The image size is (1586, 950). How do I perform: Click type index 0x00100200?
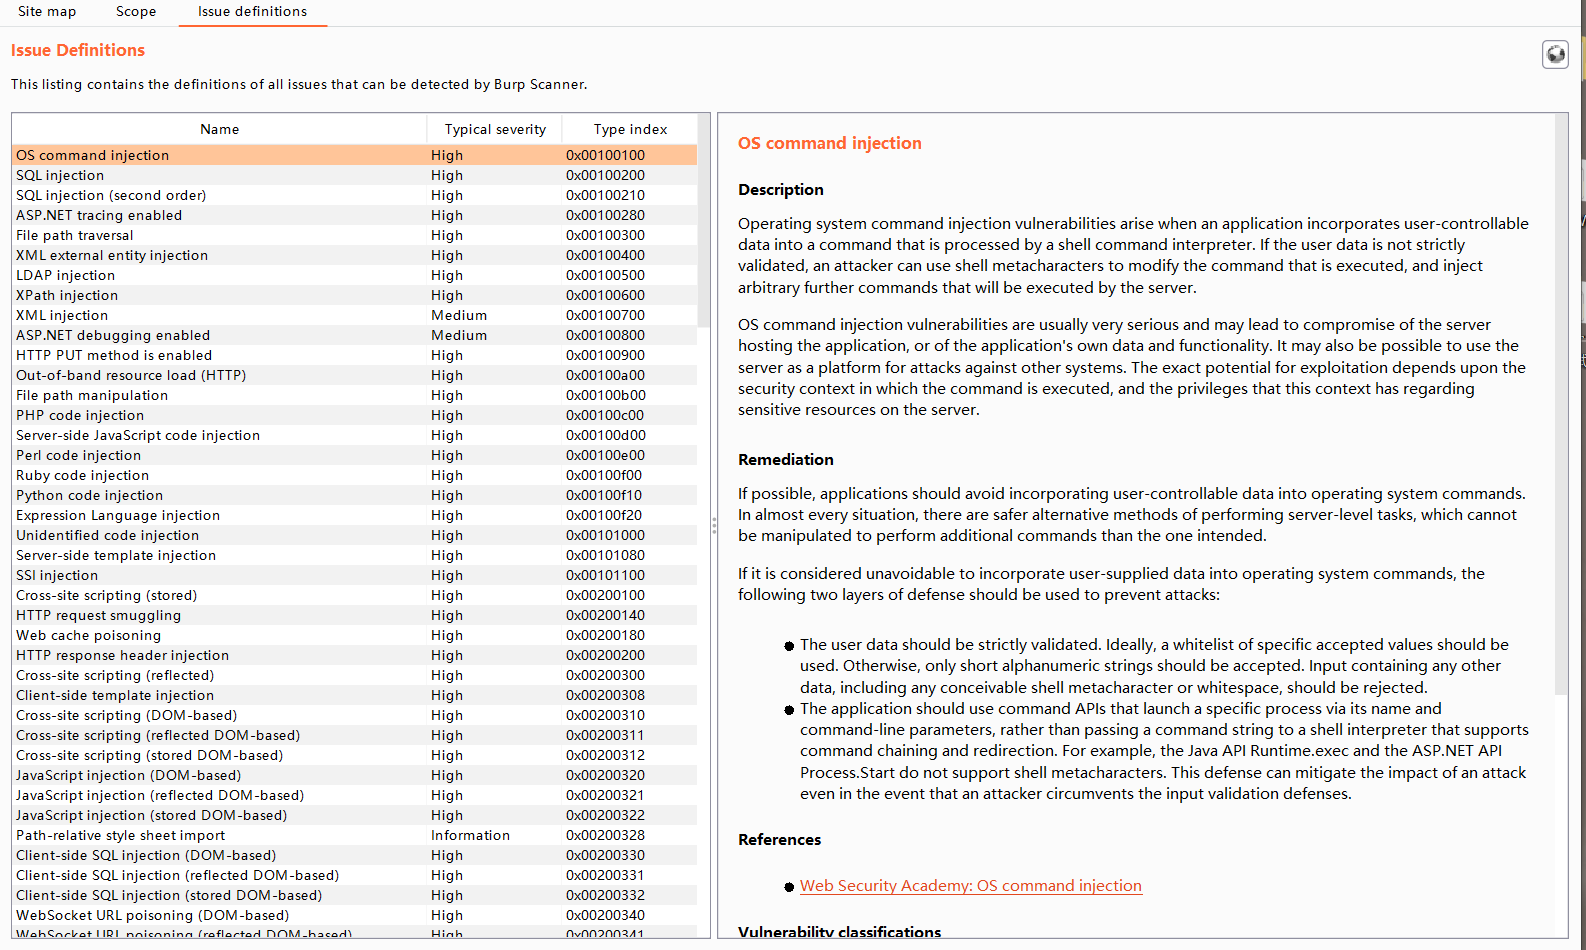(605, 175)
